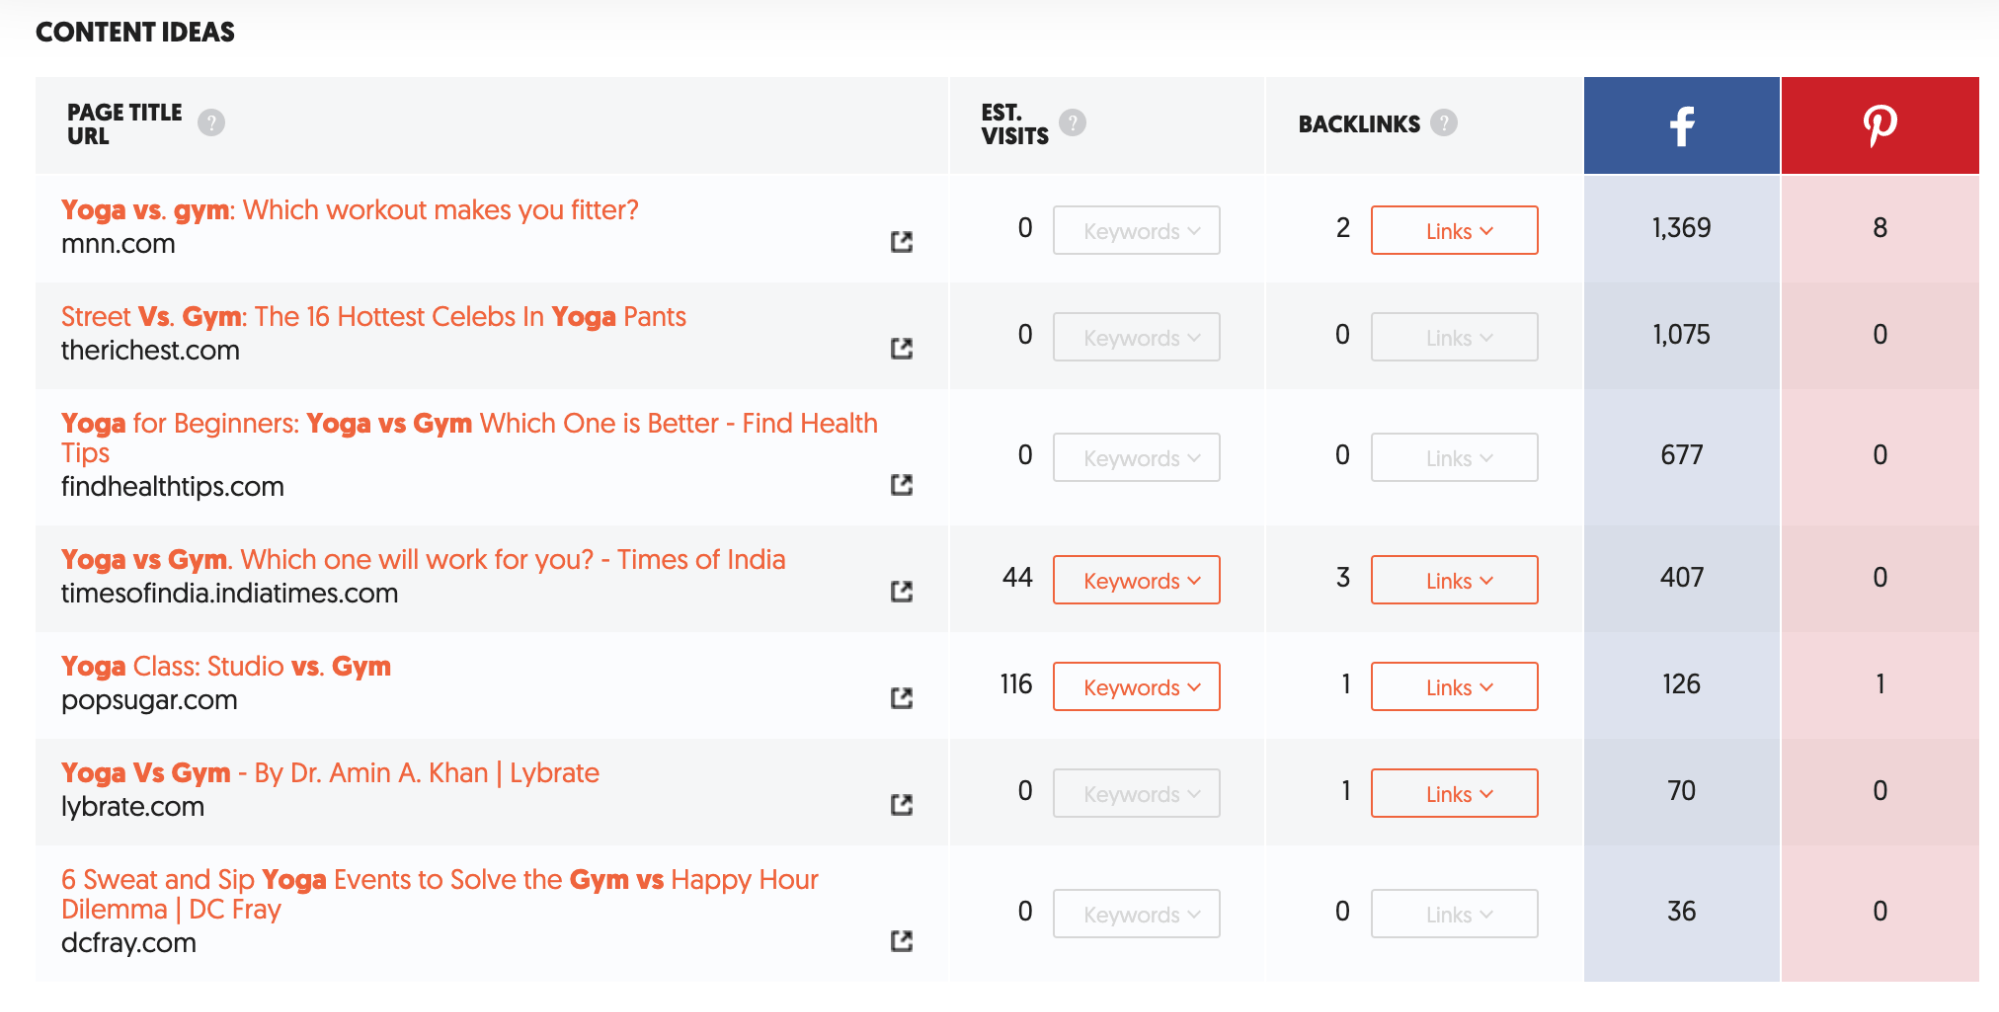Click the 'Street Vs. Gym' hottest celebs title
The width and height of the screenshot is (1999, 1012).
tap(372, 316)
